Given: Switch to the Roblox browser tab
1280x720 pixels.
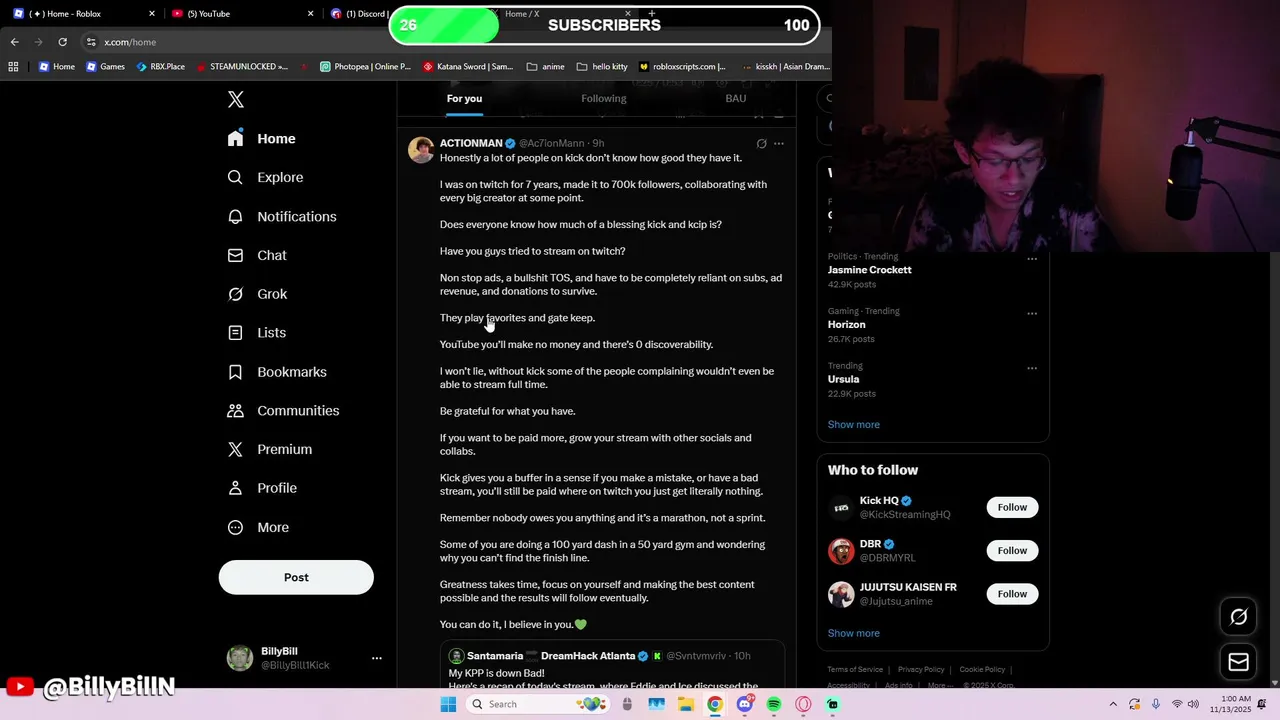Looking at the screenshot, I should click(x=84, y=14).
